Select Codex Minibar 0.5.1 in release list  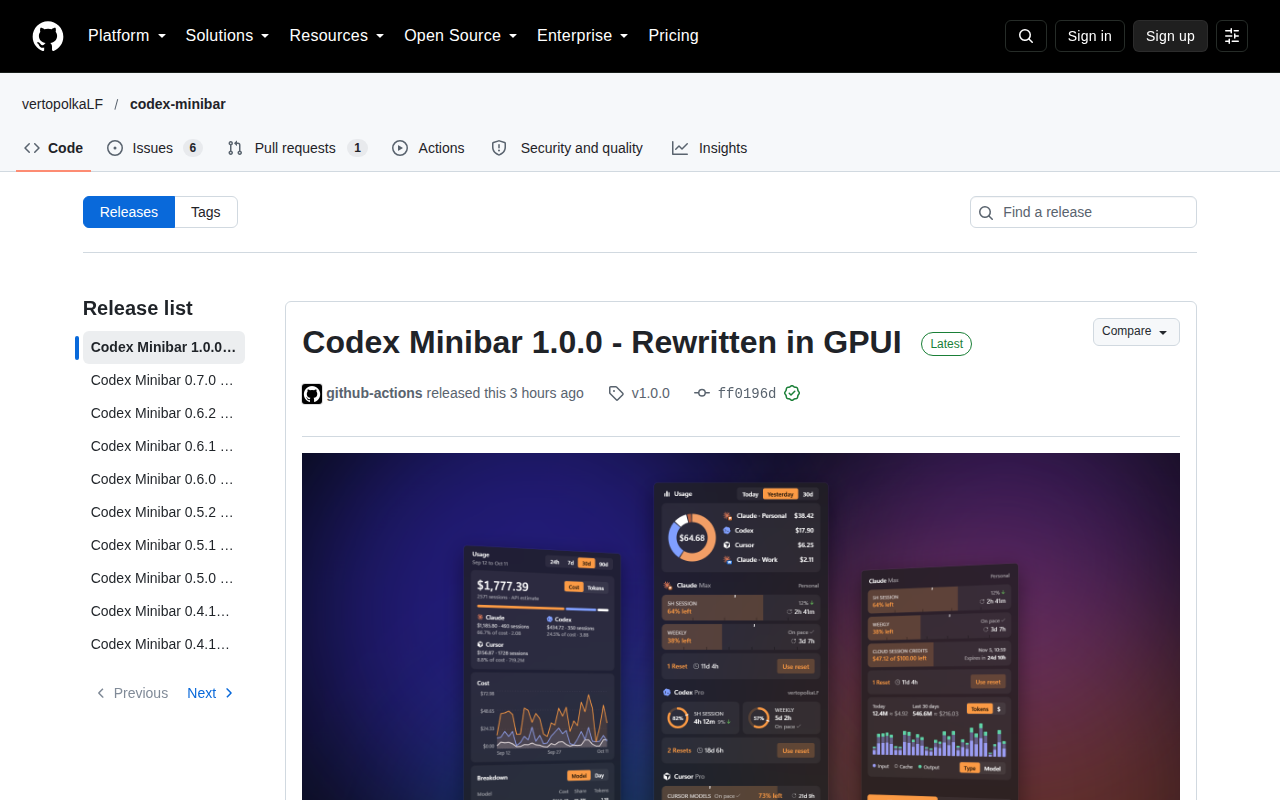[x=164, y=545]
